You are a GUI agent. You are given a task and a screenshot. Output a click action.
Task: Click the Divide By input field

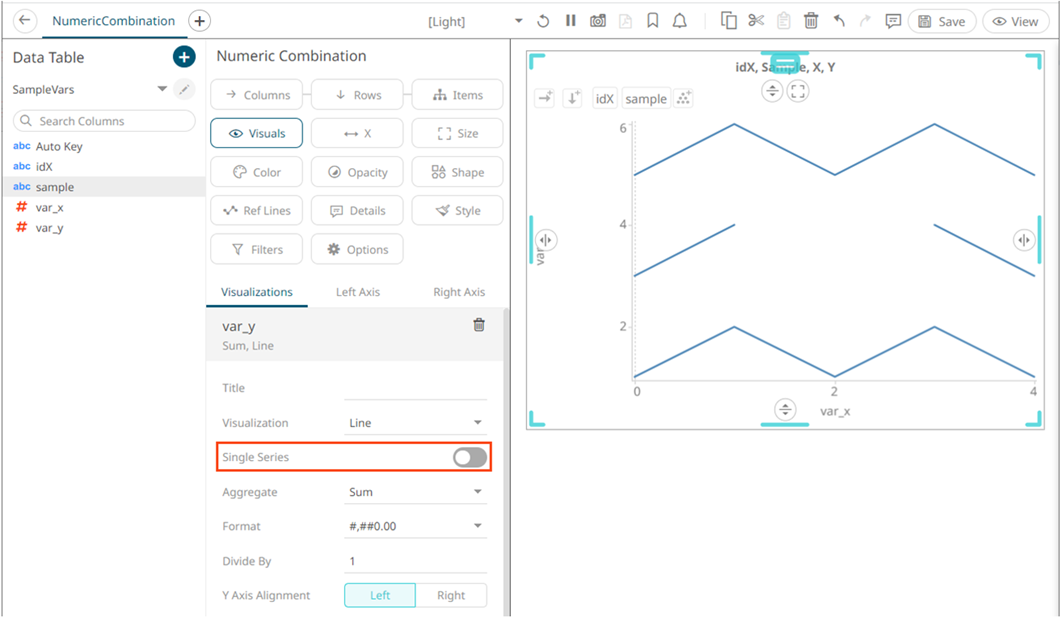tap(415, 561)
